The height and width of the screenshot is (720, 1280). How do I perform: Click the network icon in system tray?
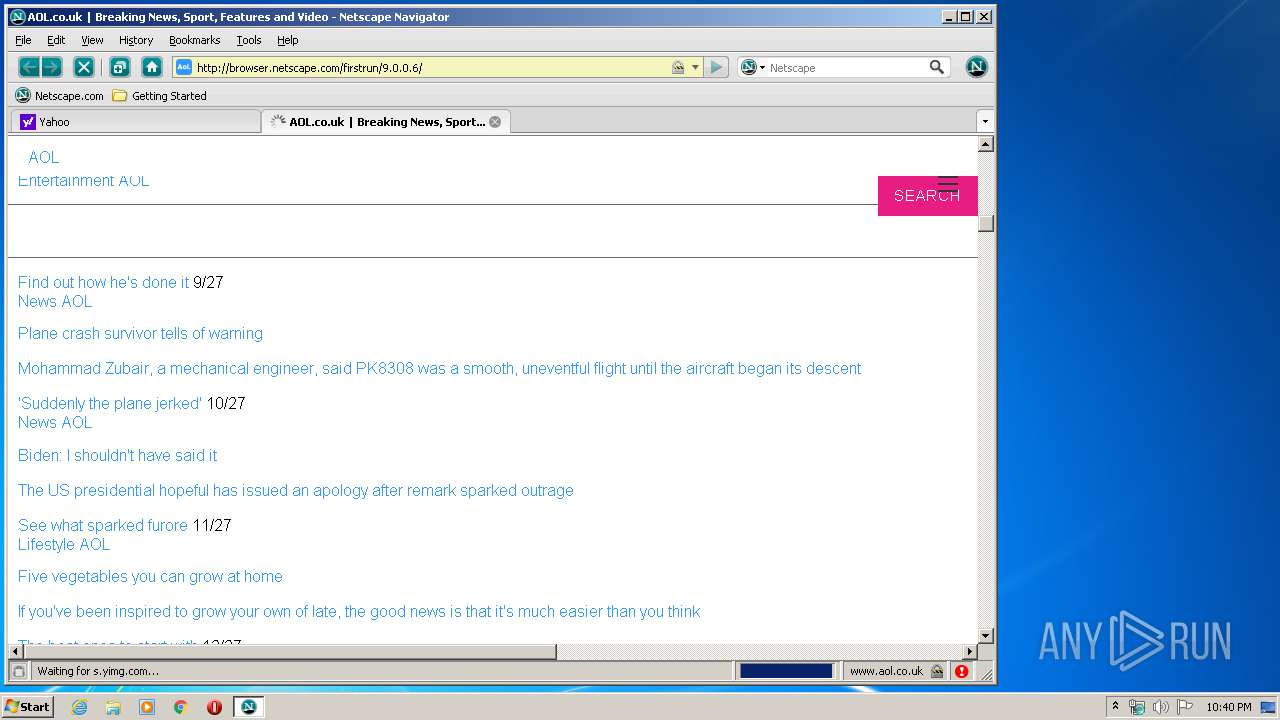coord(1137,707)
